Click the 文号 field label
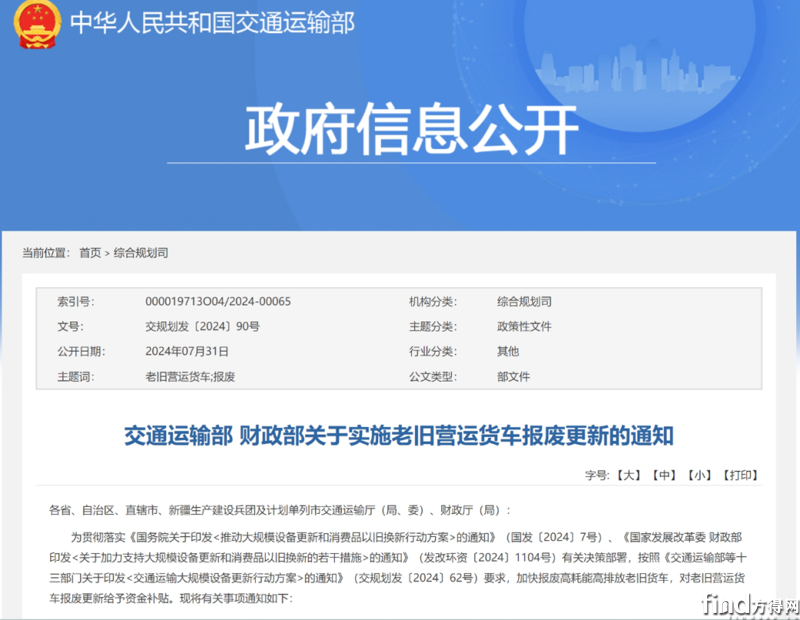 [x=70, y=327]
